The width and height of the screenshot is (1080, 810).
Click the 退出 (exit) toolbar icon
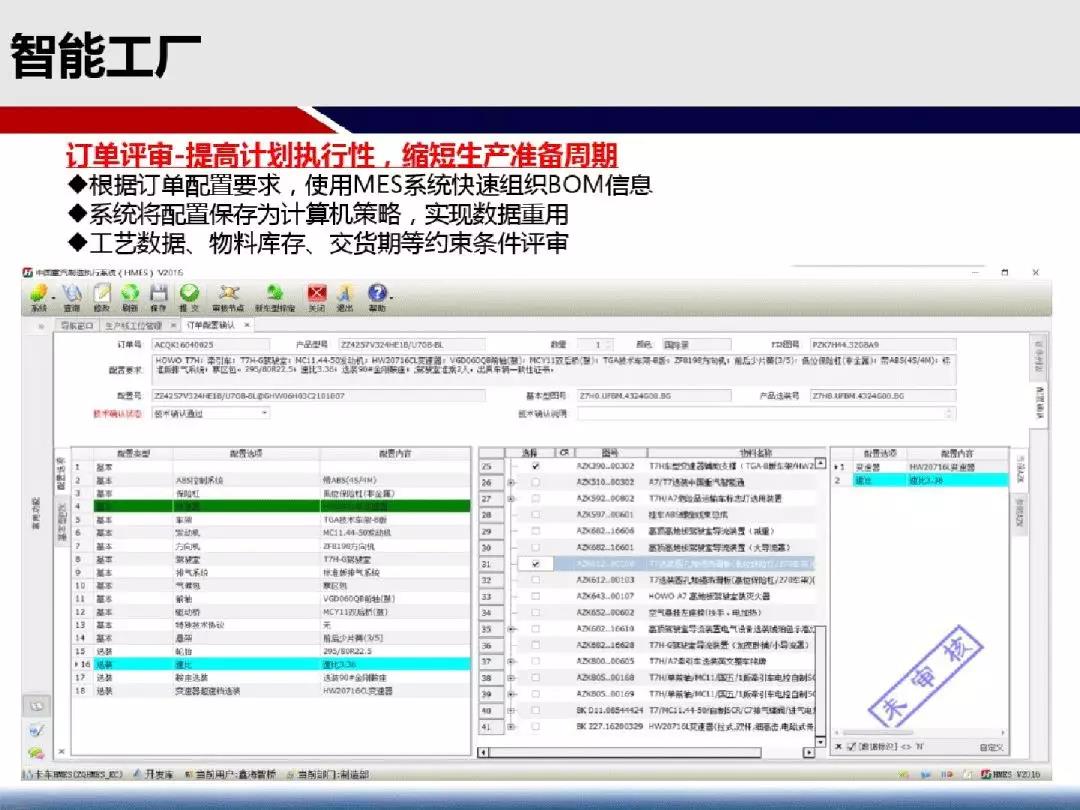(x=345, y=293)
